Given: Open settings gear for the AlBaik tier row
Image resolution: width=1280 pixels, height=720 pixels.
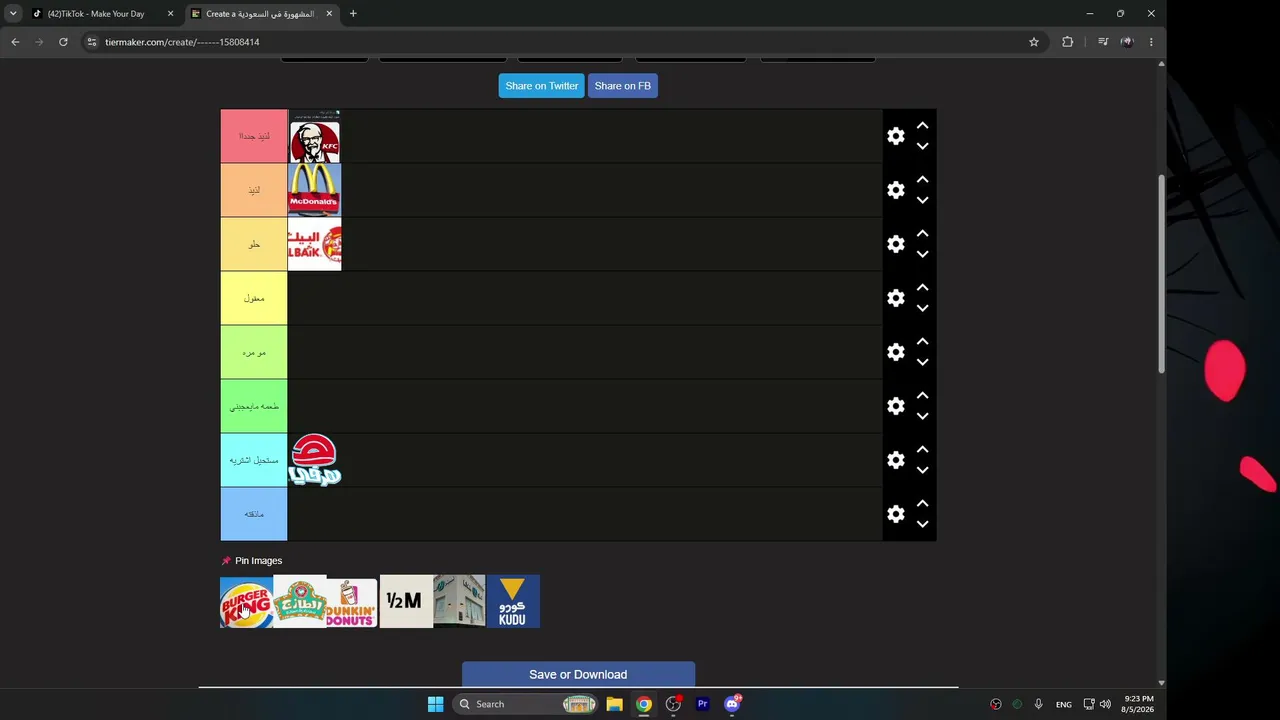Looking at the screenshot, I should tap(896, 244).
